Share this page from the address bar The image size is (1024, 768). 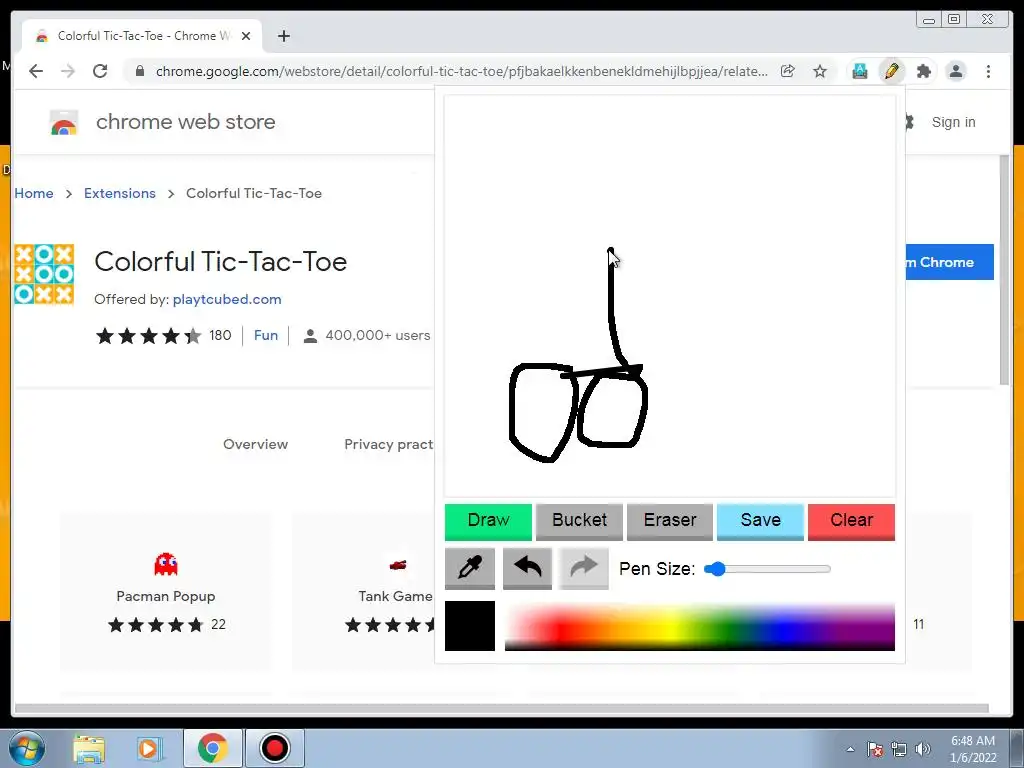pos(788,71)
